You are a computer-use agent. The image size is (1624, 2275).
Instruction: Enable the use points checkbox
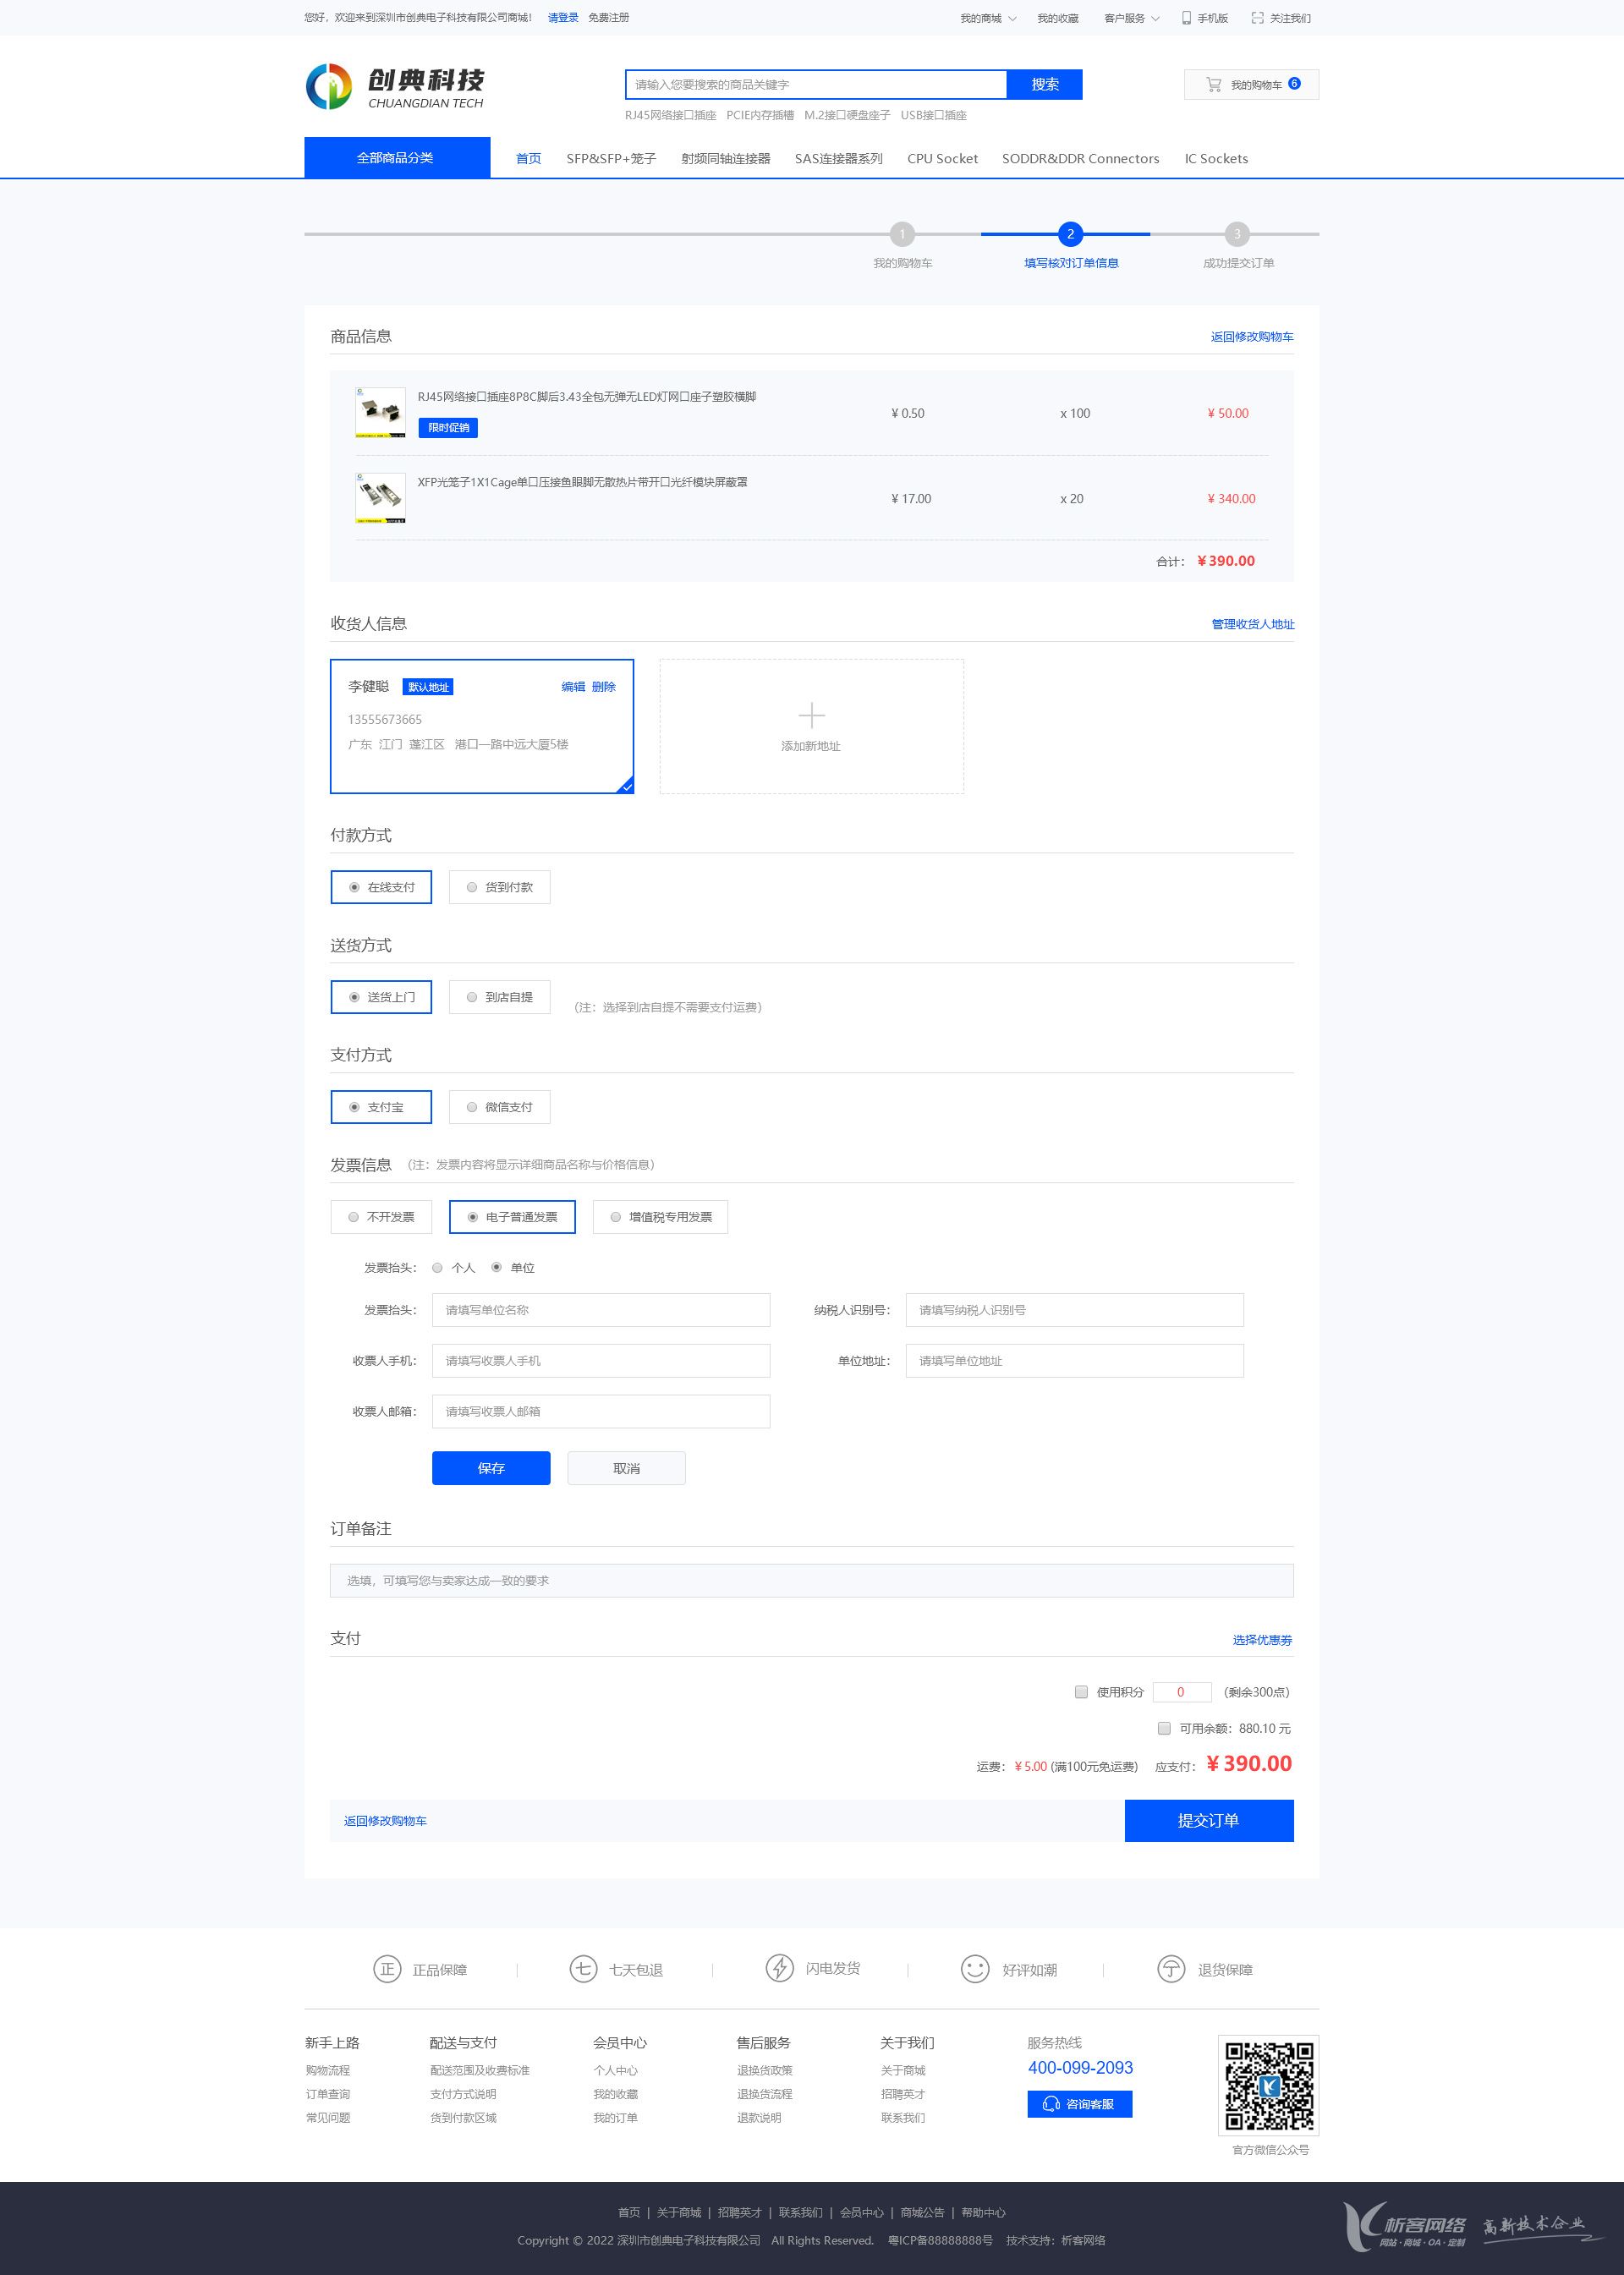[x=1081, y=1692]
